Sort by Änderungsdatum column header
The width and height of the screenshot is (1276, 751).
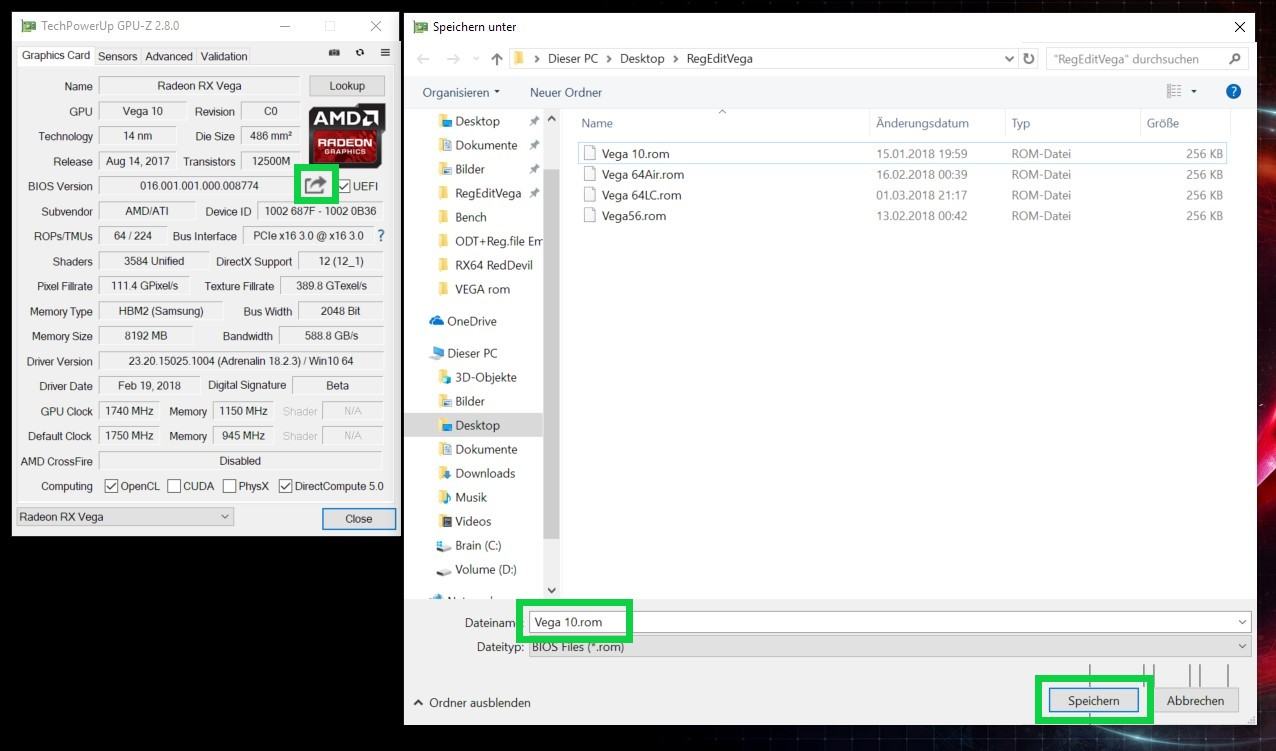pos(937,123)
